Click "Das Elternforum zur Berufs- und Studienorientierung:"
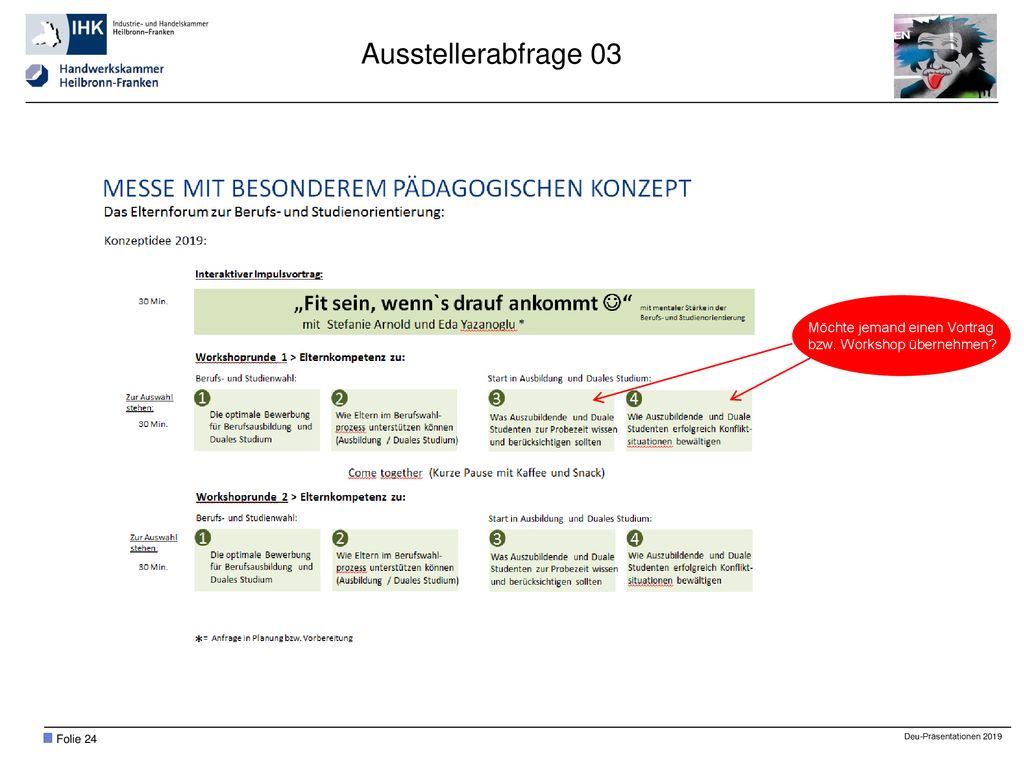 coord(274,212)
